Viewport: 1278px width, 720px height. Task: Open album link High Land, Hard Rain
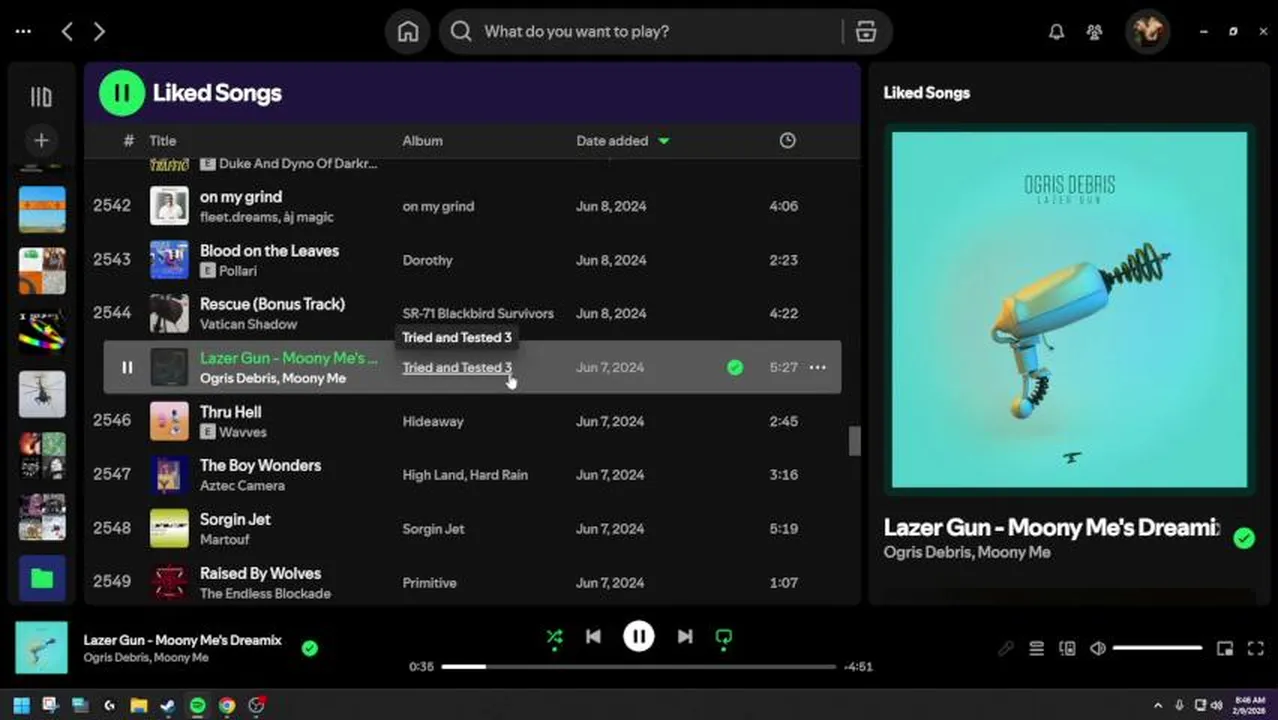click(465, 475)
